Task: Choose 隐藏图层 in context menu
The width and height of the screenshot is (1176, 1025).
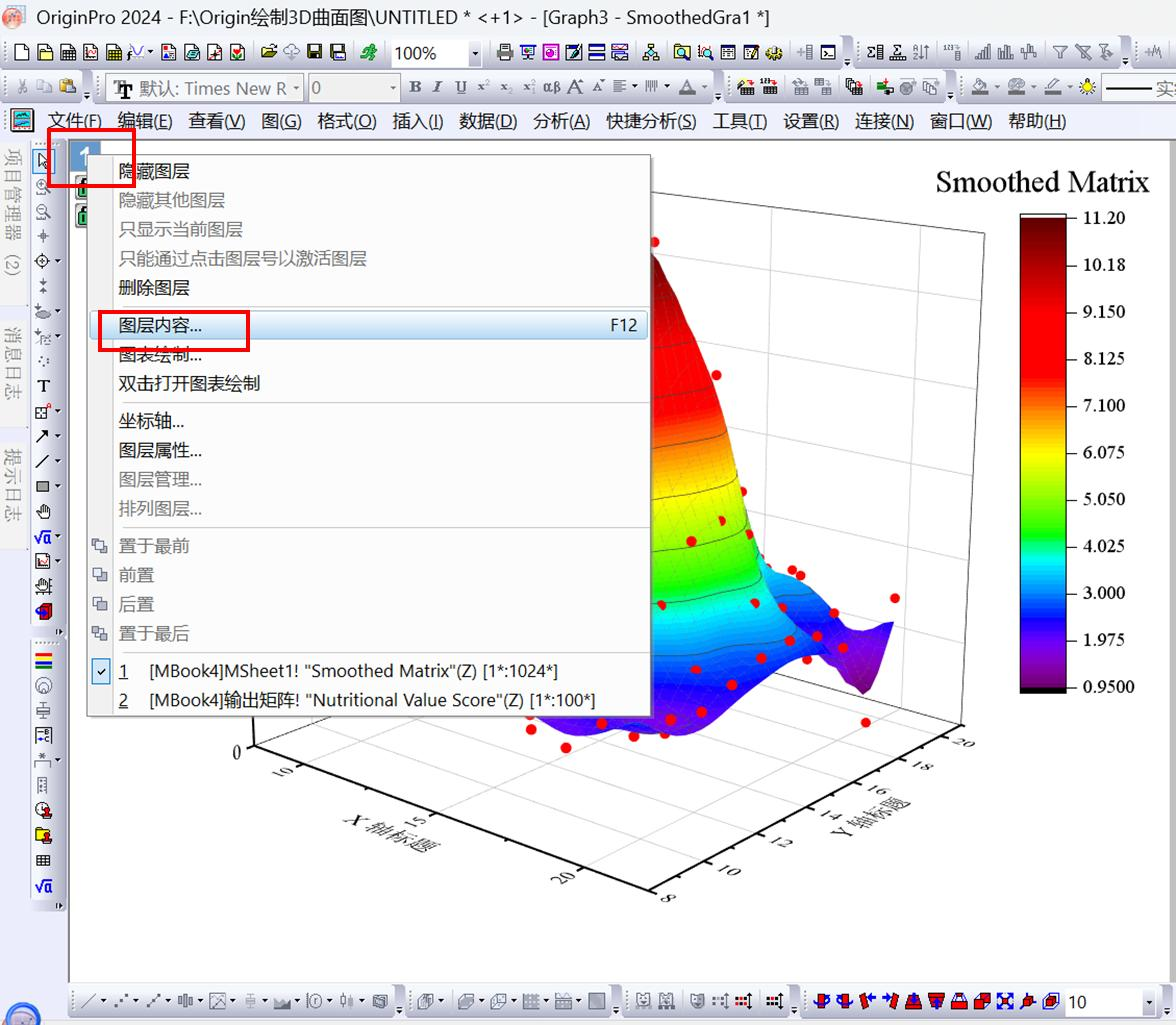Action: click(x=369, y=172)
